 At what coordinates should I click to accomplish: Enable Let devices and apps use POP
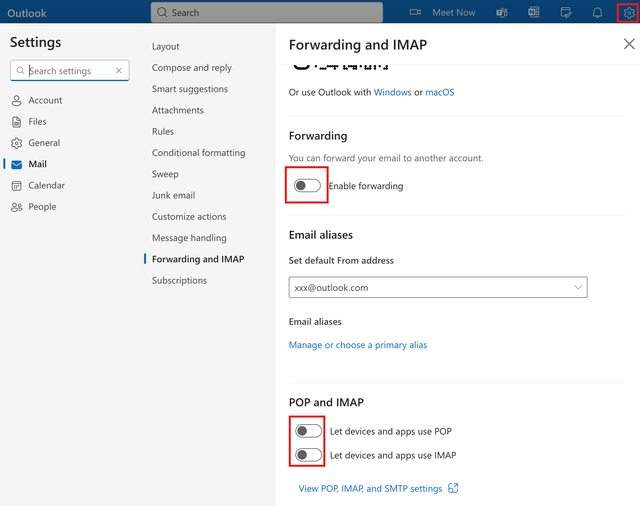308,431
